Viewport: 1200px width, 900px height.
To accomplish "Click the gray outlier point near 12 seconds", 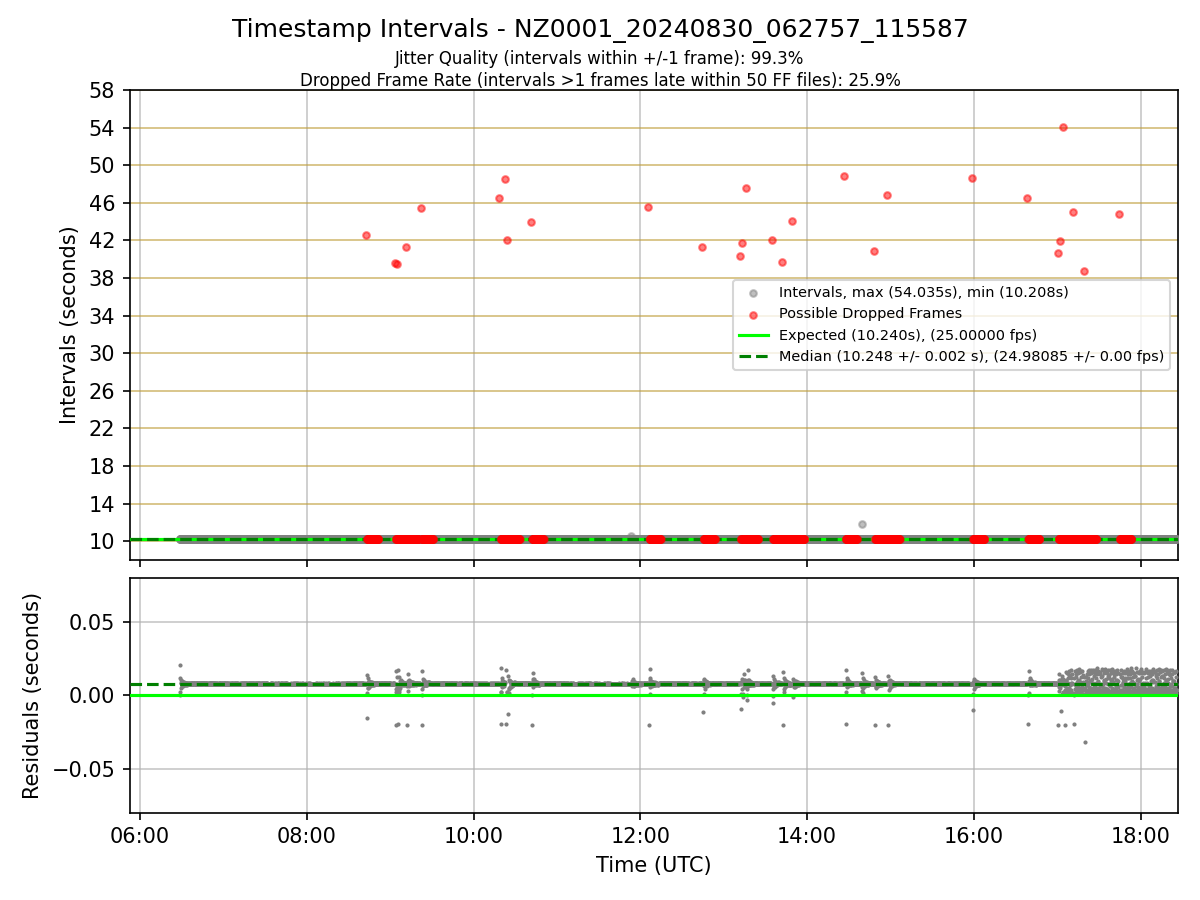I will pyautogui.click(x=862, y=524).
